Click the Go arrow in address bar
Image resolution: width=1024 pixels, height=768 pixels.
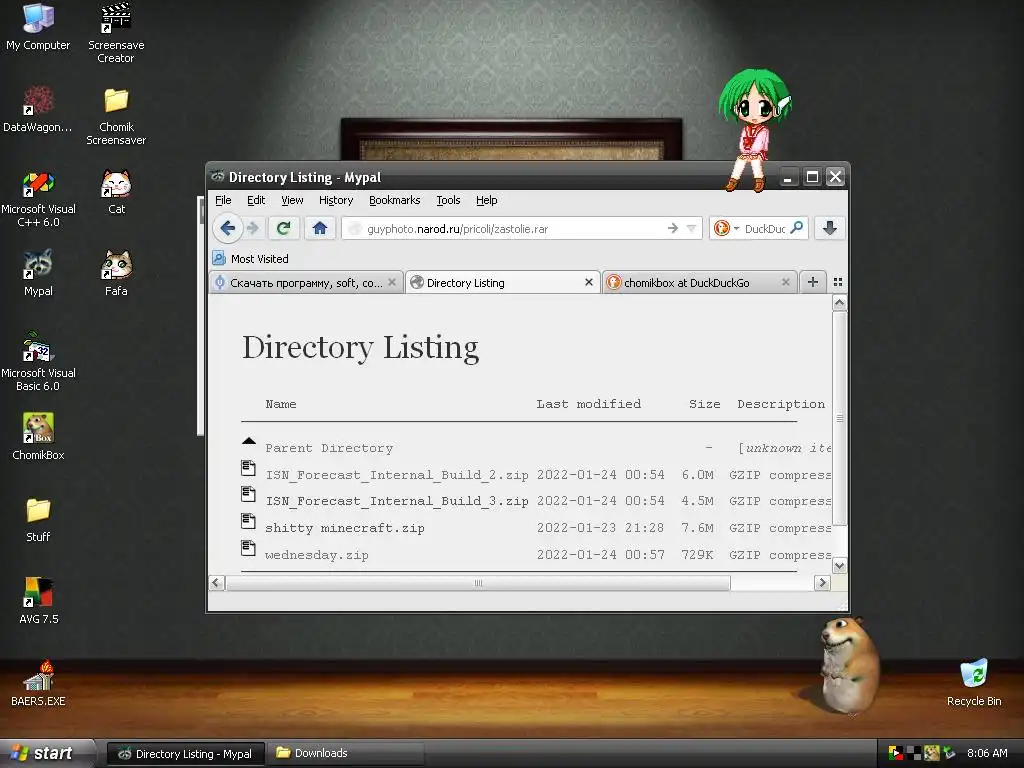(x=673, y=228)
